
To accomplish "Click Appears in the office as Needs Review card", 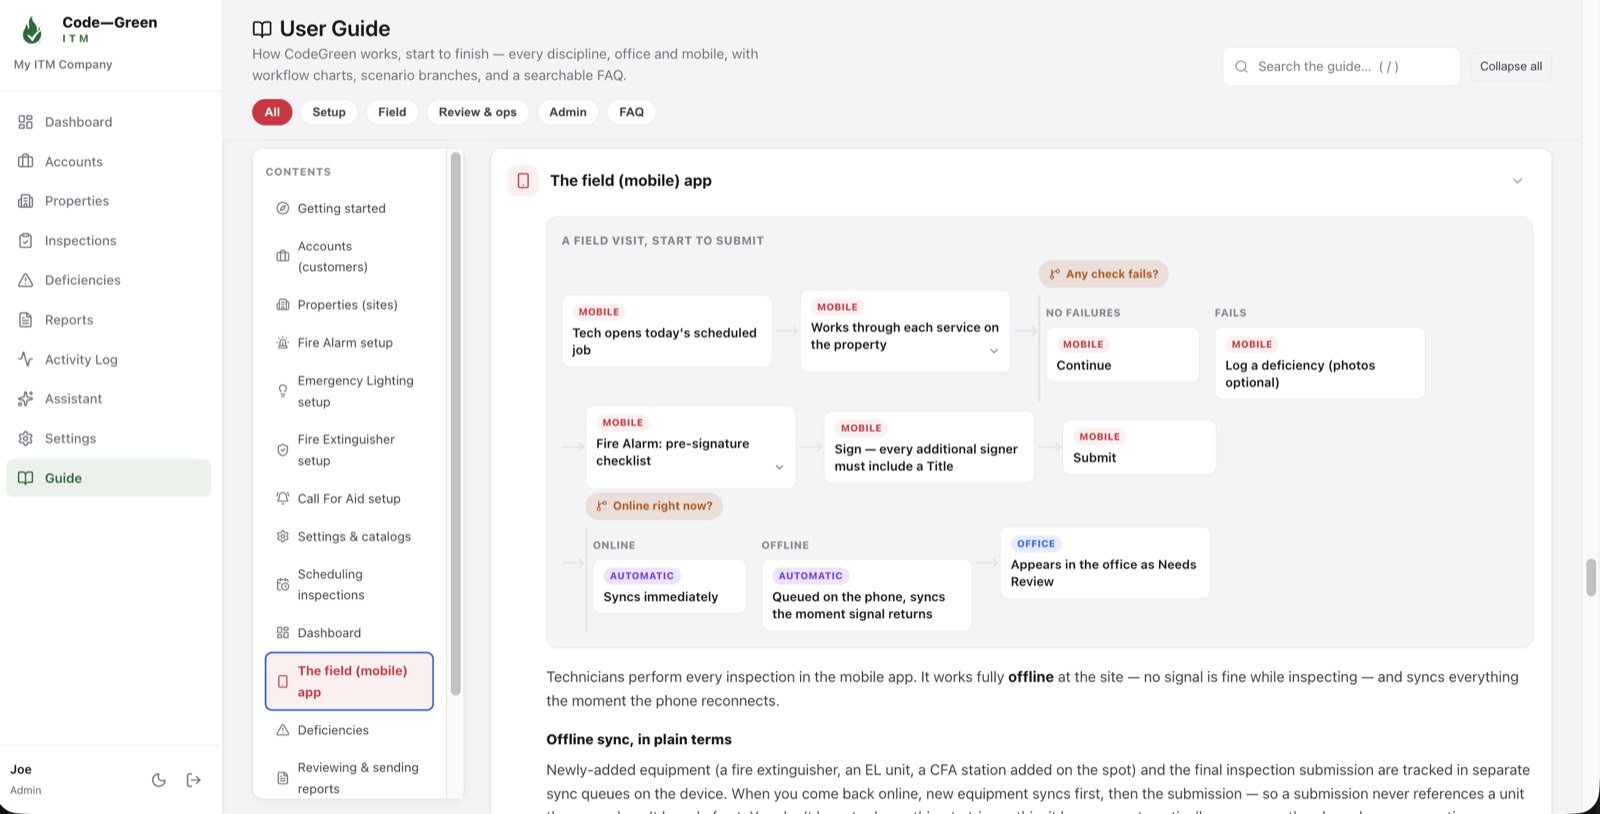I will 1105,563.
